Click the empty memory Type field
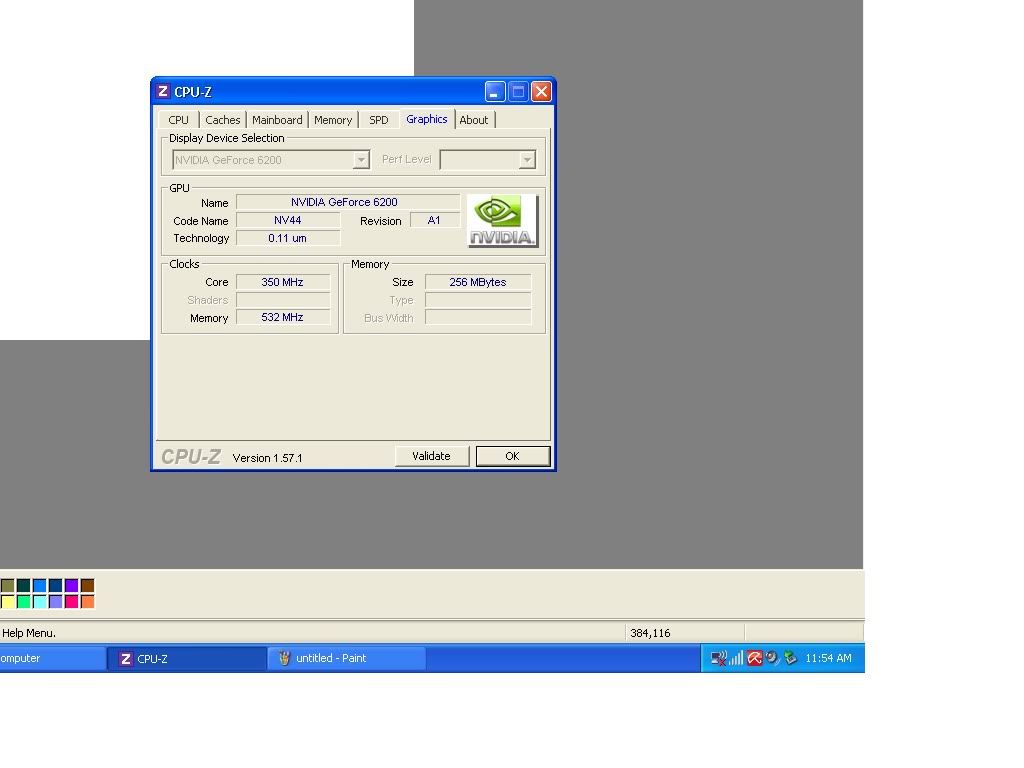Image resolution: width=1024 pixels, height=768 pixels. point(478,300)
